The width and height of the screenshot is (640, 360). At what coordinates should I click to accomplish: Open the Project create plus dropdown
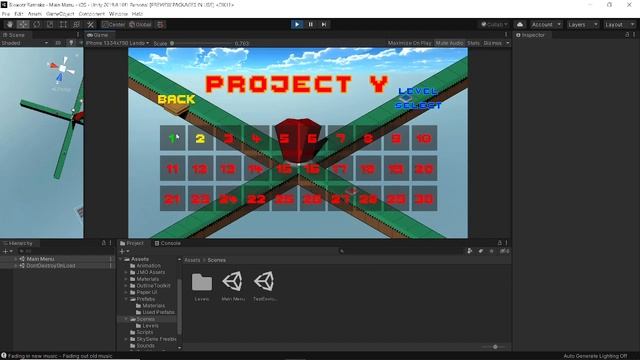click(124, 251)
